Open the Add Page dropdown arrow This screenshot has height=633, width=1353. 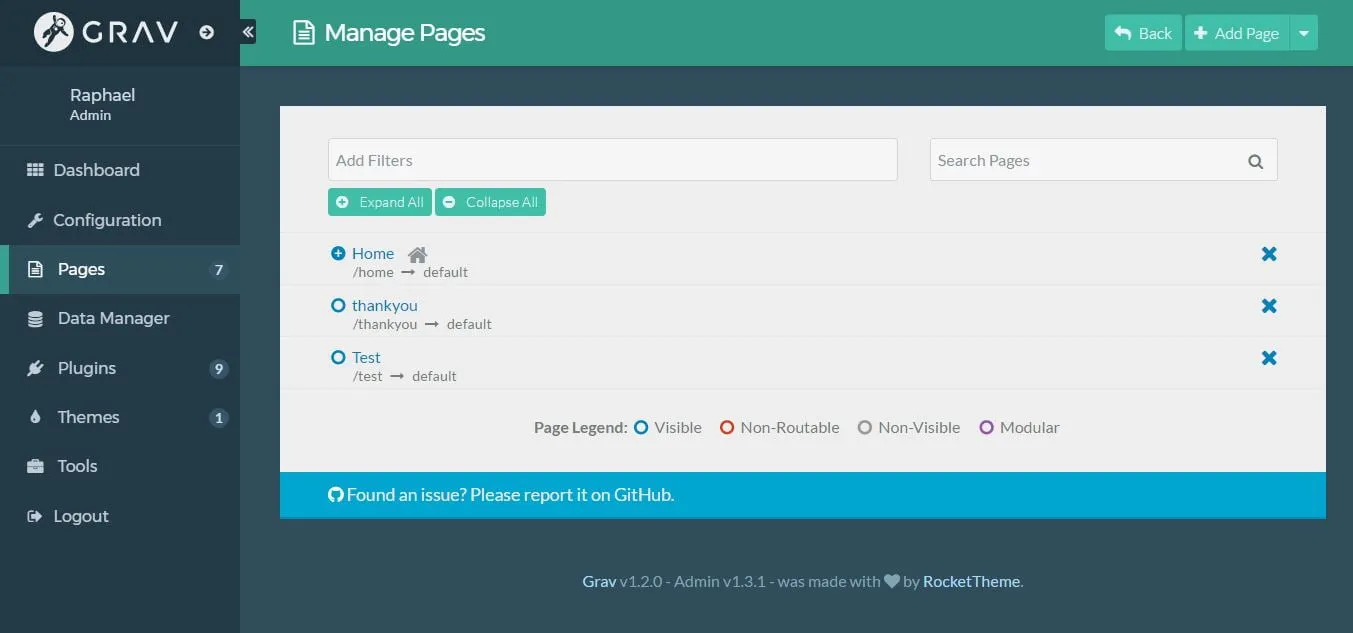click(x=1303, y=33)
